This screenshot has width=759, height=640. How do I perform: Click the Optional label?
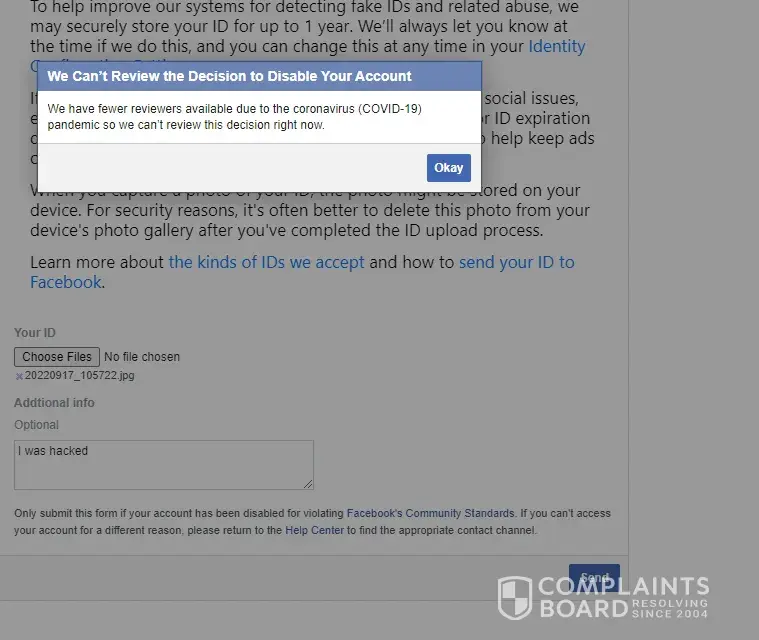(x=36, y=425)
